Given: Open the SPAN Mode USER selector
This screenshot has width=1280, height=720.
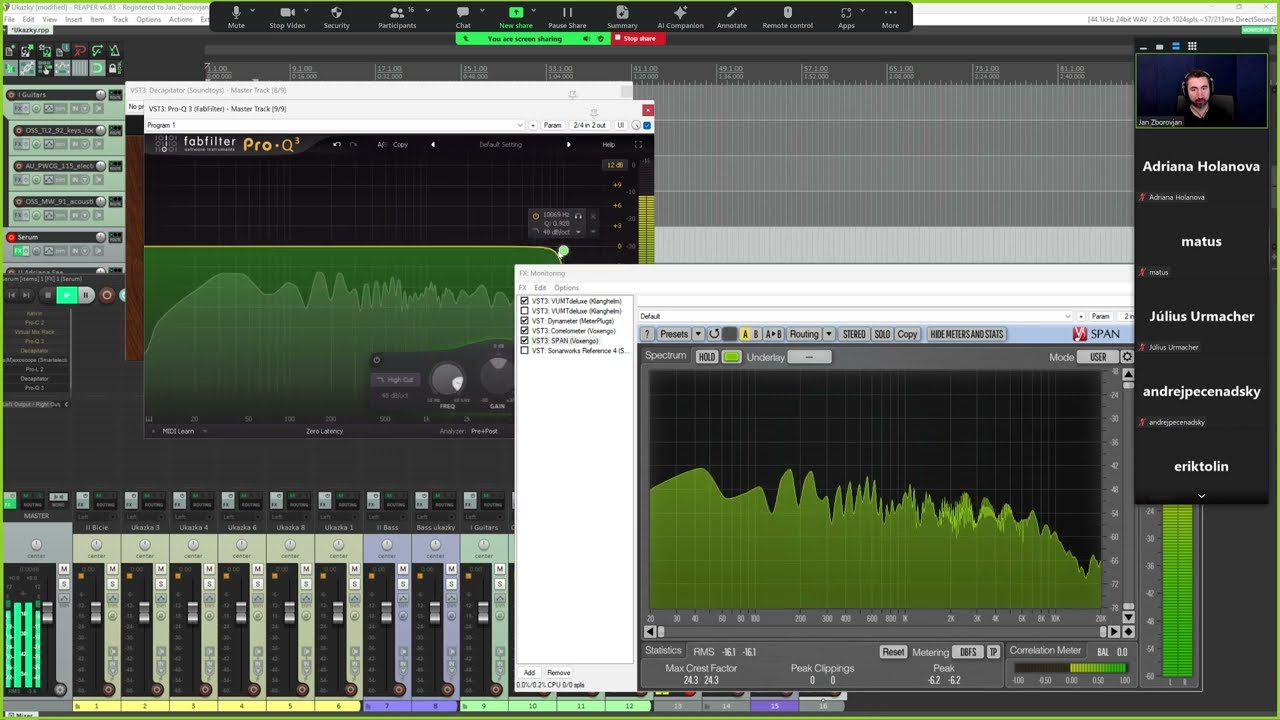Looking at the screenshot, I should (x=1098, y=357).
